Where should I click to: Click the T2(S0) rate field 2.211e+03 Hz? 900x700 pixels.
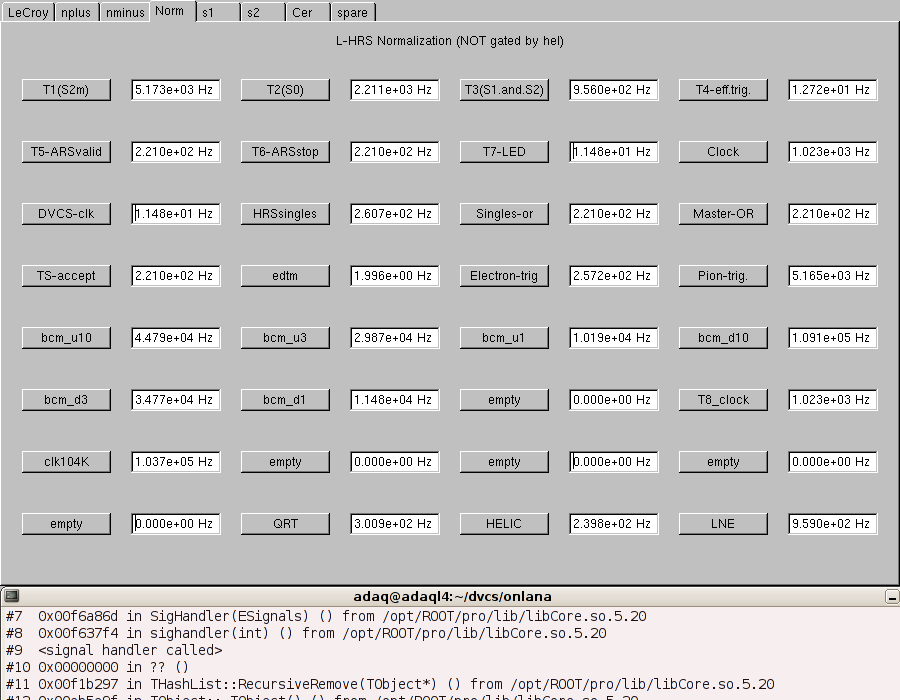click(395, 90)
